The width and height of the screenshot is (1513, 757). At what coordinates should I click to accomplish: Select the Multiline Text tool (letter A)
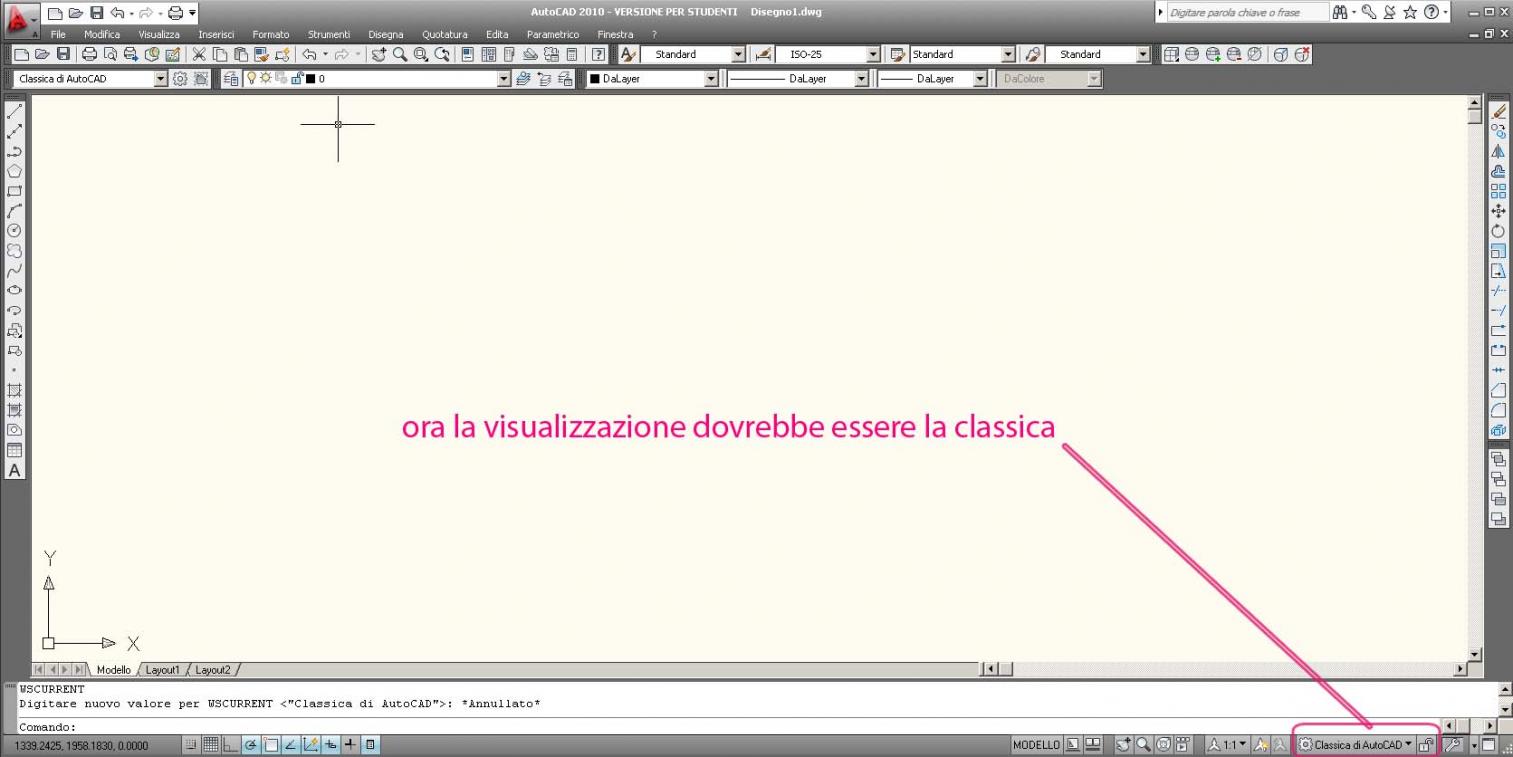point(16,470)
